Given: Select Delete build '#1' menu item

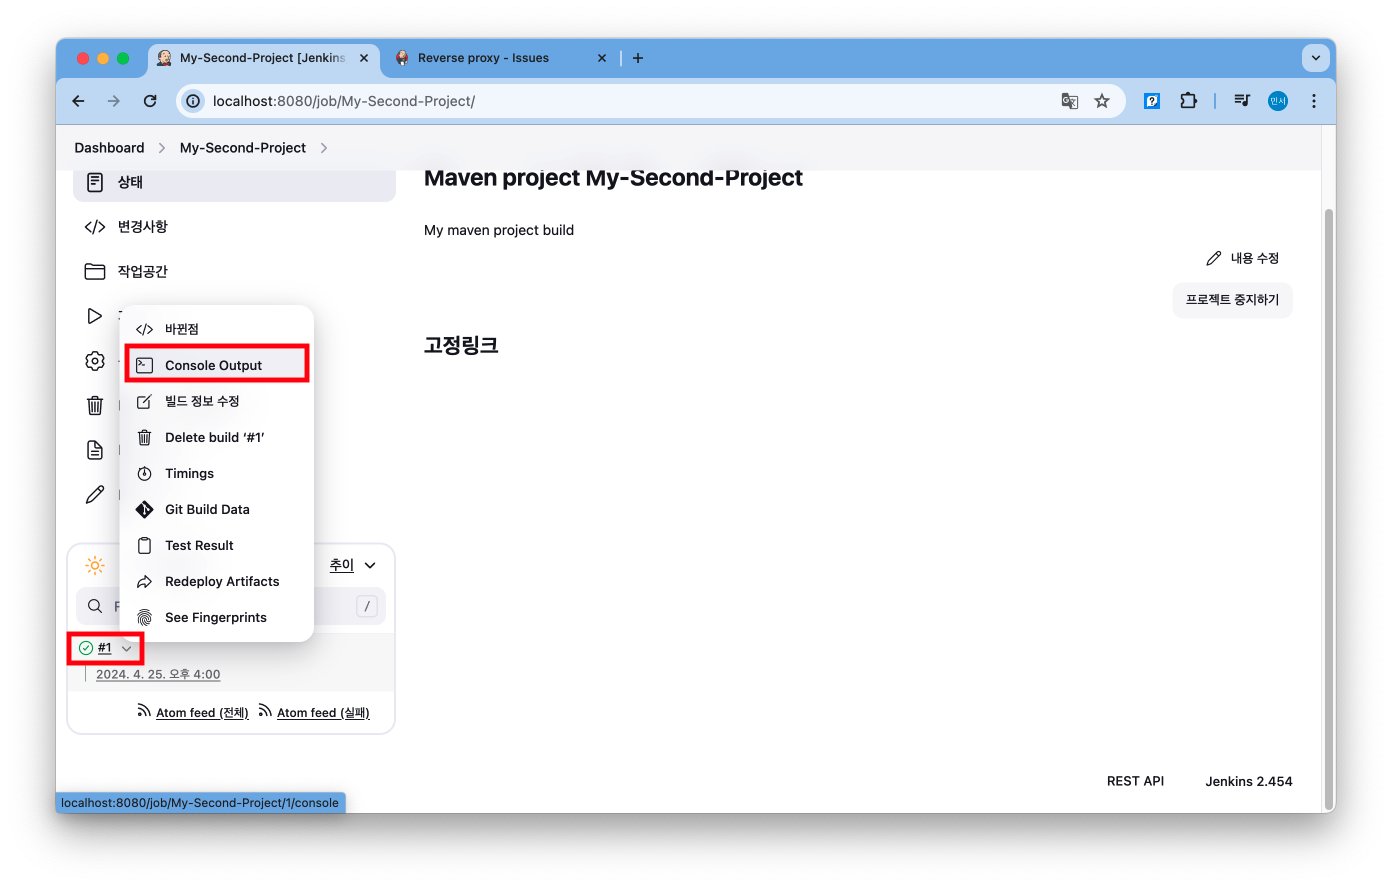Looking at the screenshot, I should [217, 437].
